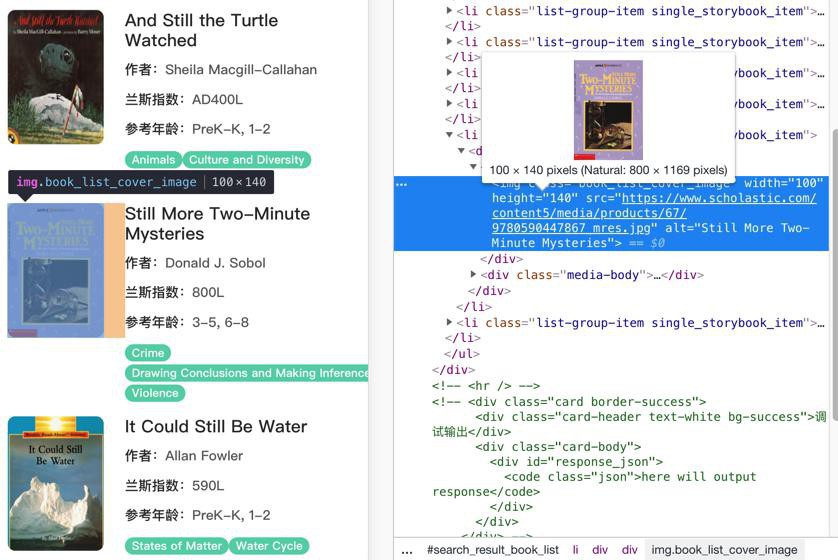Screen dimensions: 838x560
Task: Open the States of Matter tag
Action: click(x=176, y=546)
